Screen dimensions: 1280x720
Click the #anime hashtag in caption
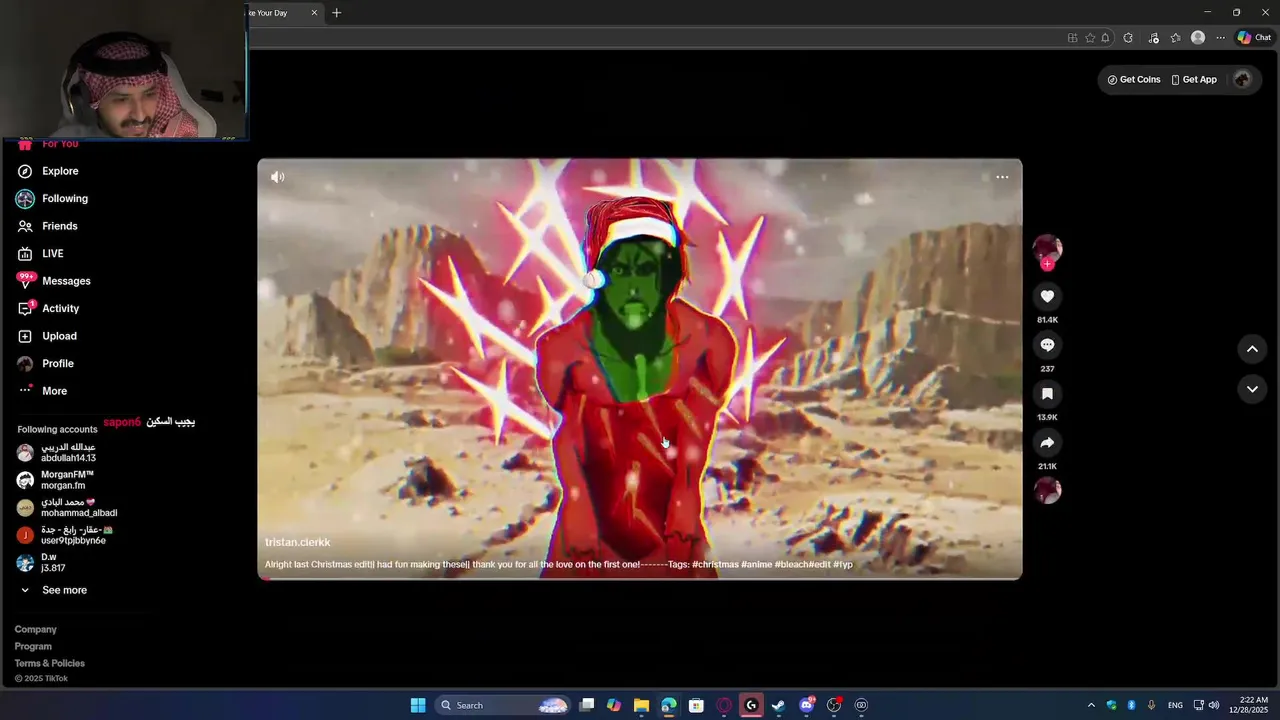pos(756,564)
